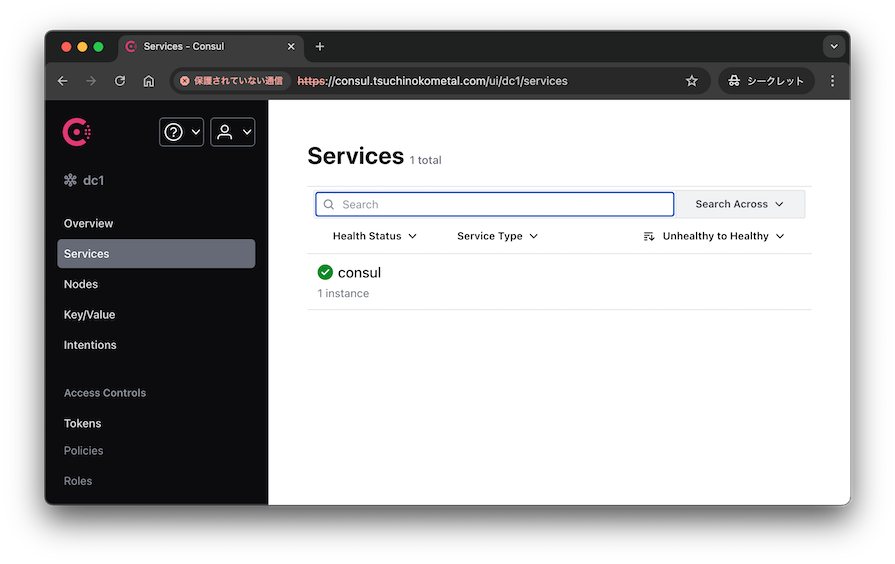Image resolution: width=895 pixels, height=564 pixels.
Task: Open the user account menu
Action: click(x=233, y=132)
